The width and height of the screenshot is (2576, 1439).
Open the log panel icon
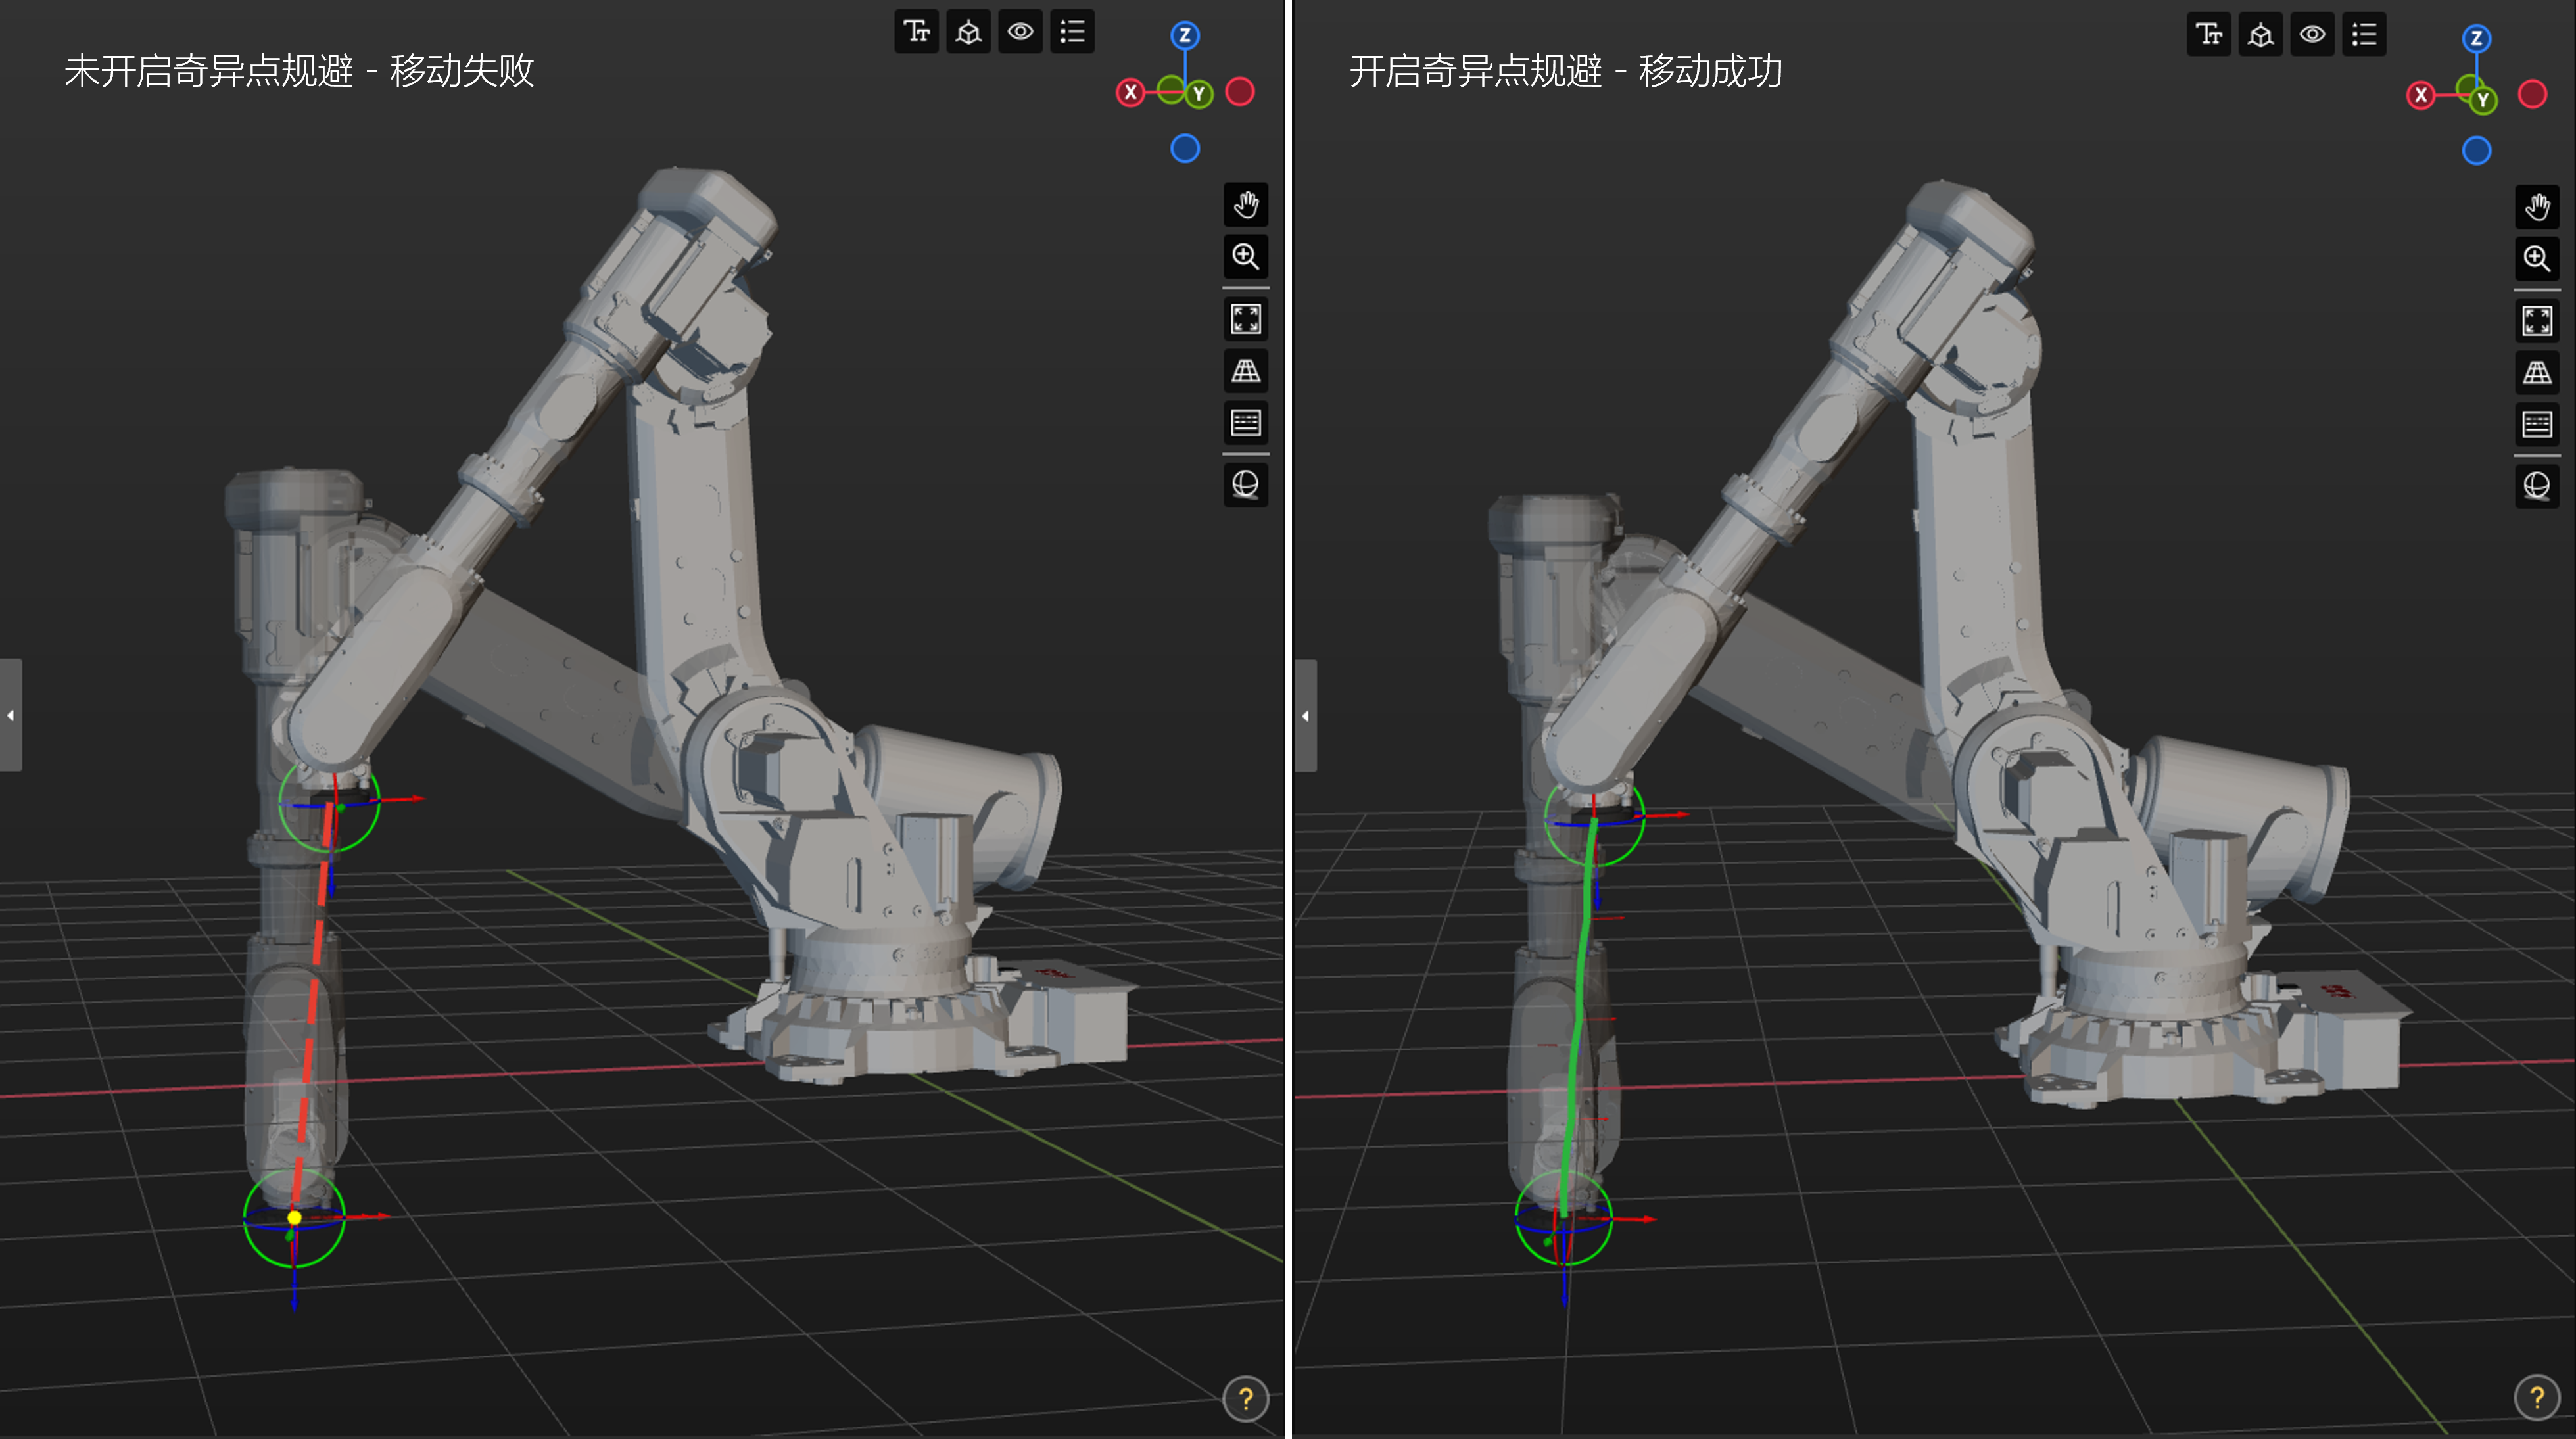click(1245, 422)
